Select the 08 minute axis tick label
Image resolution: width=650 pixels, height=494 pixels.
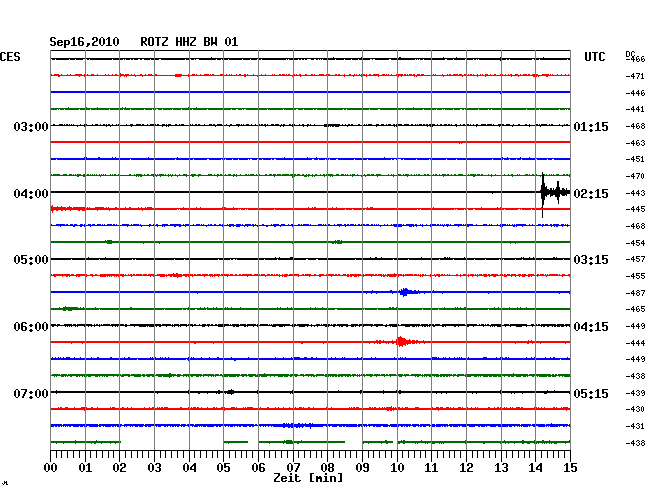click(327, 467)
